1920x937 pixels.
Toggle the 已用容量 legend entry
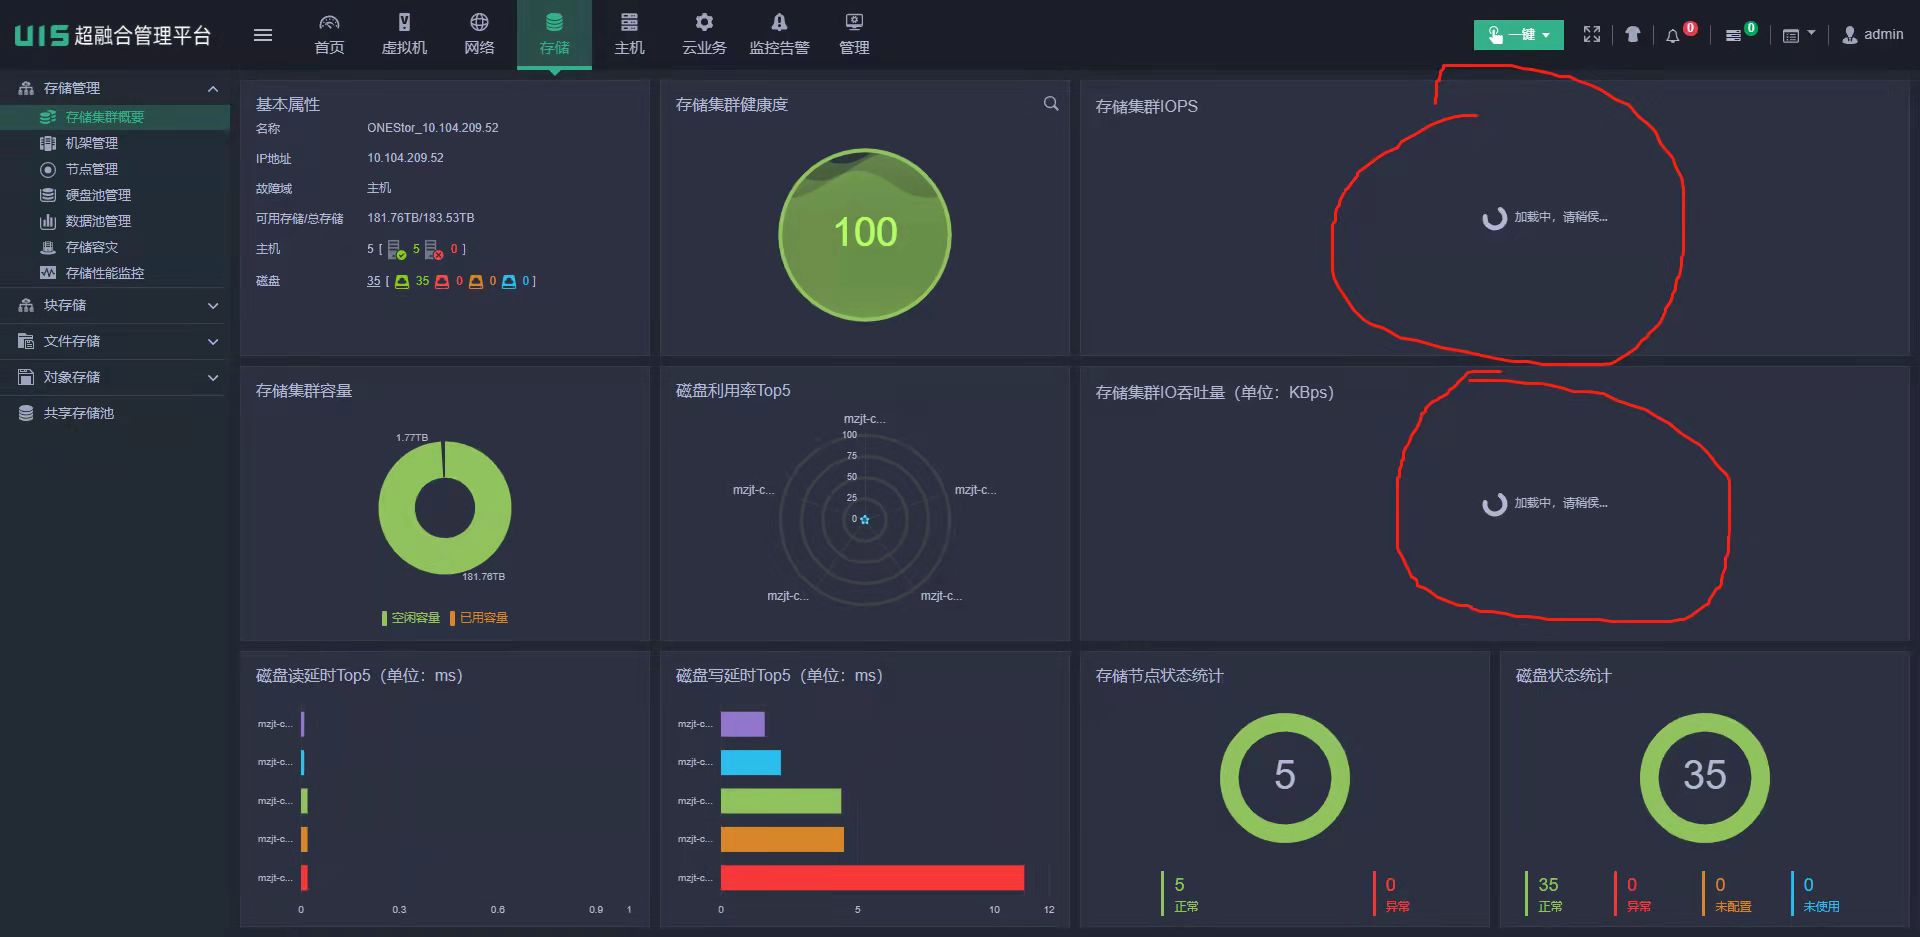point(479,618)
